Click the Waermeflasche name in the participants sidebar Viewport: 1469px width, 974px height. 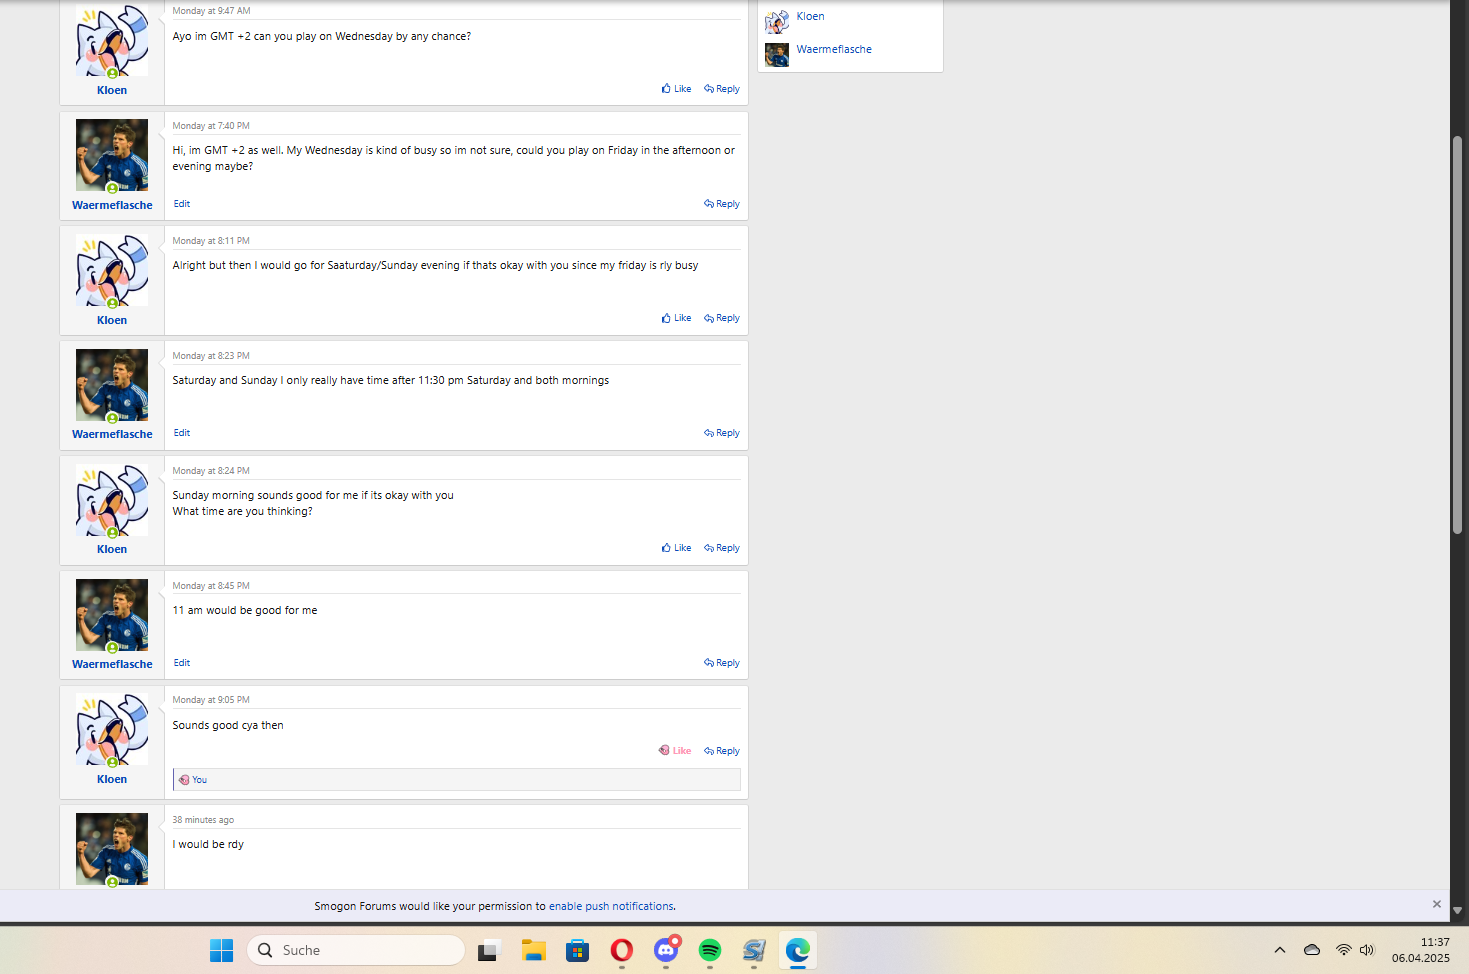834,49
